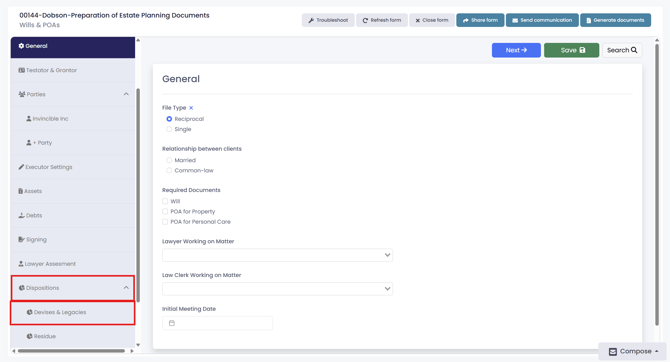Image resolution: width=670 pixels, height=362 pixels.
Task: Open the form Search
Action: (x=622, y=50)
